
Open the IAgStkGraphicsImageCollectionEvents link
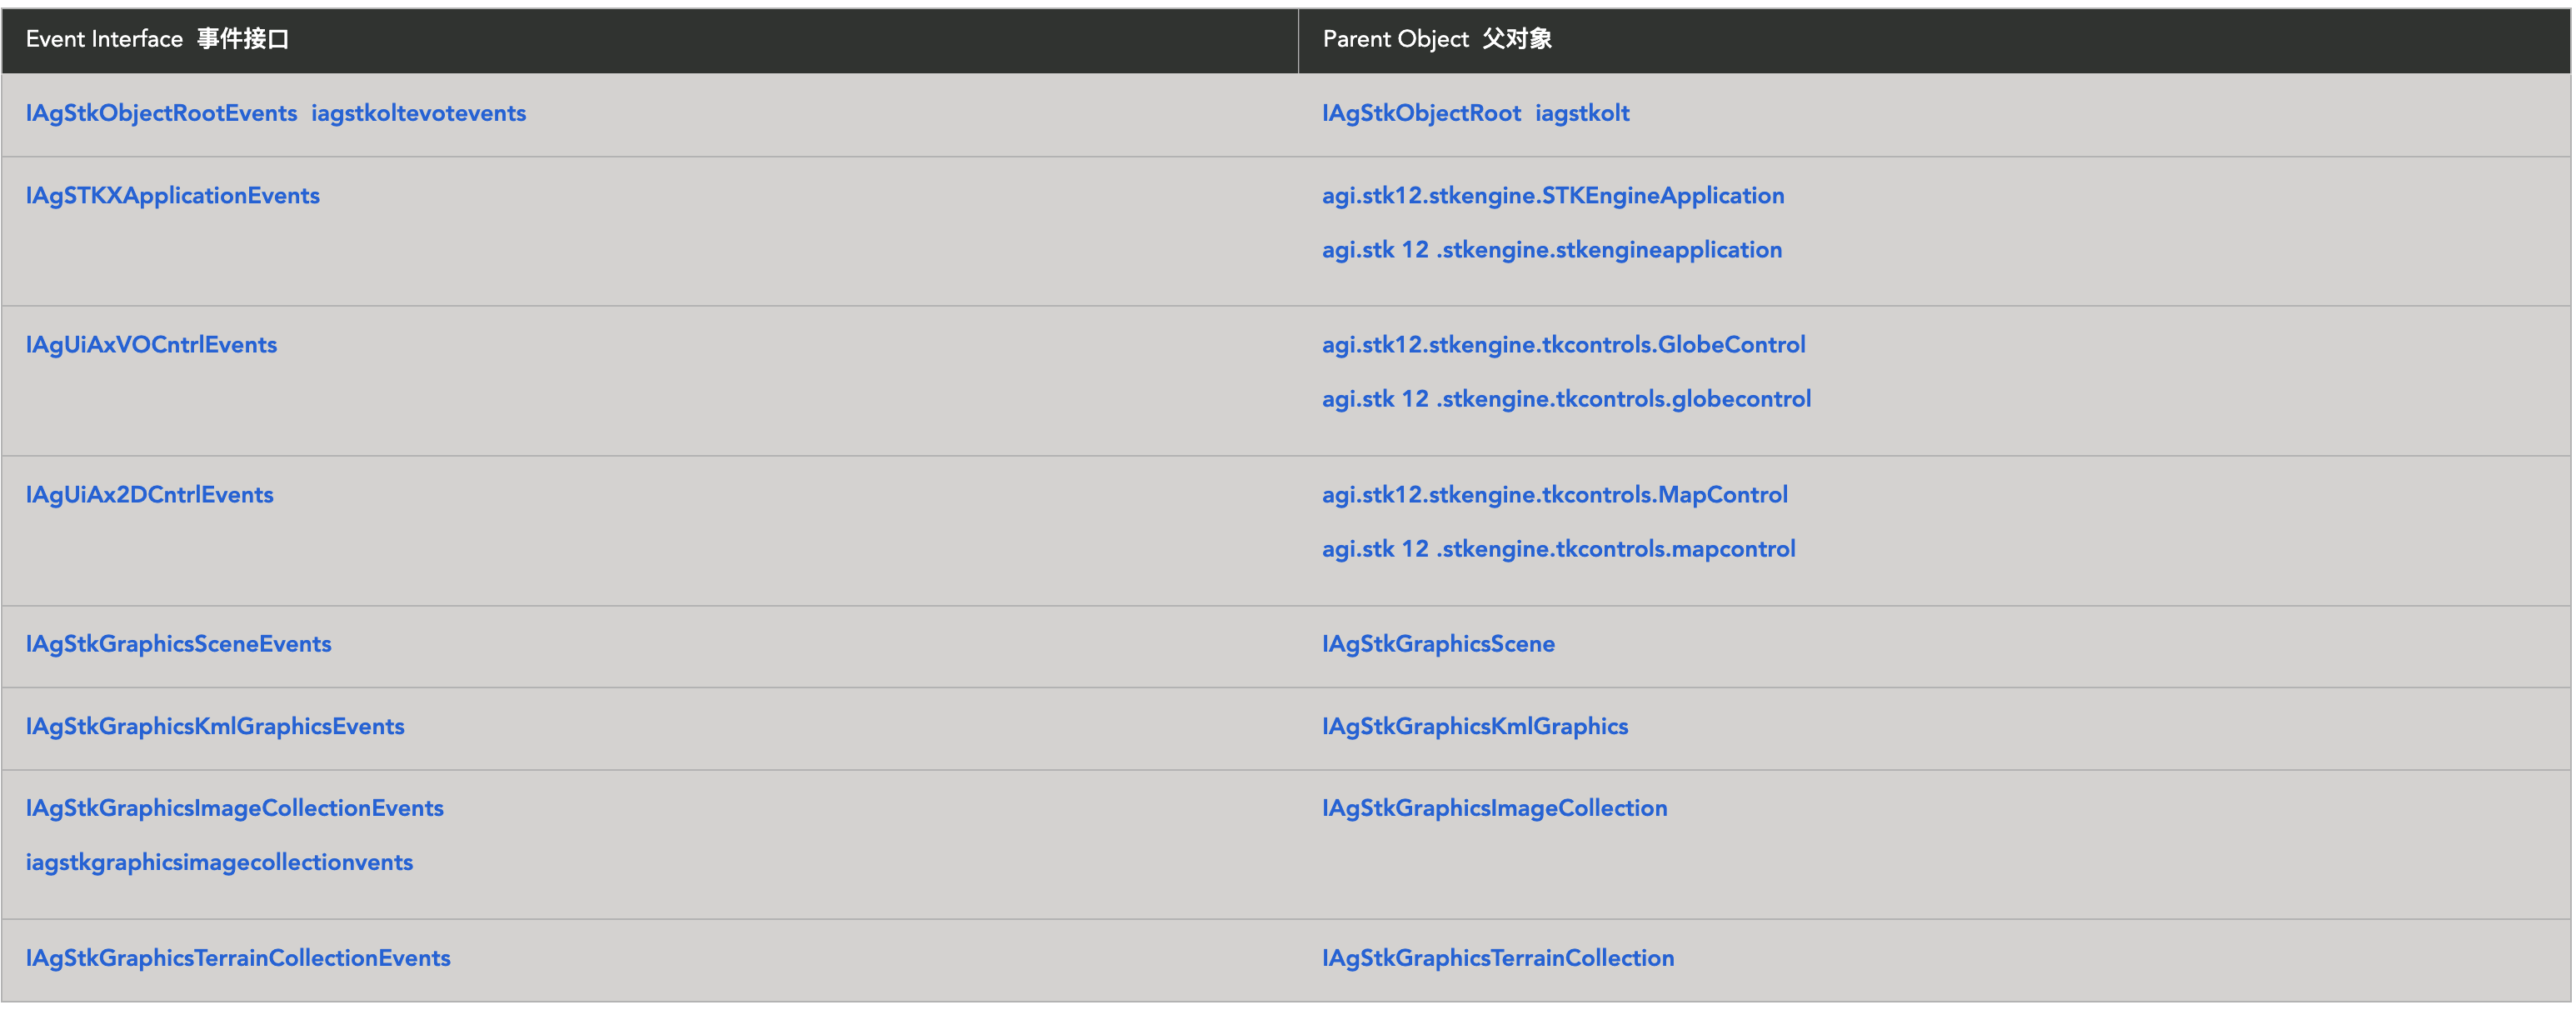click(x=234, y=808)
